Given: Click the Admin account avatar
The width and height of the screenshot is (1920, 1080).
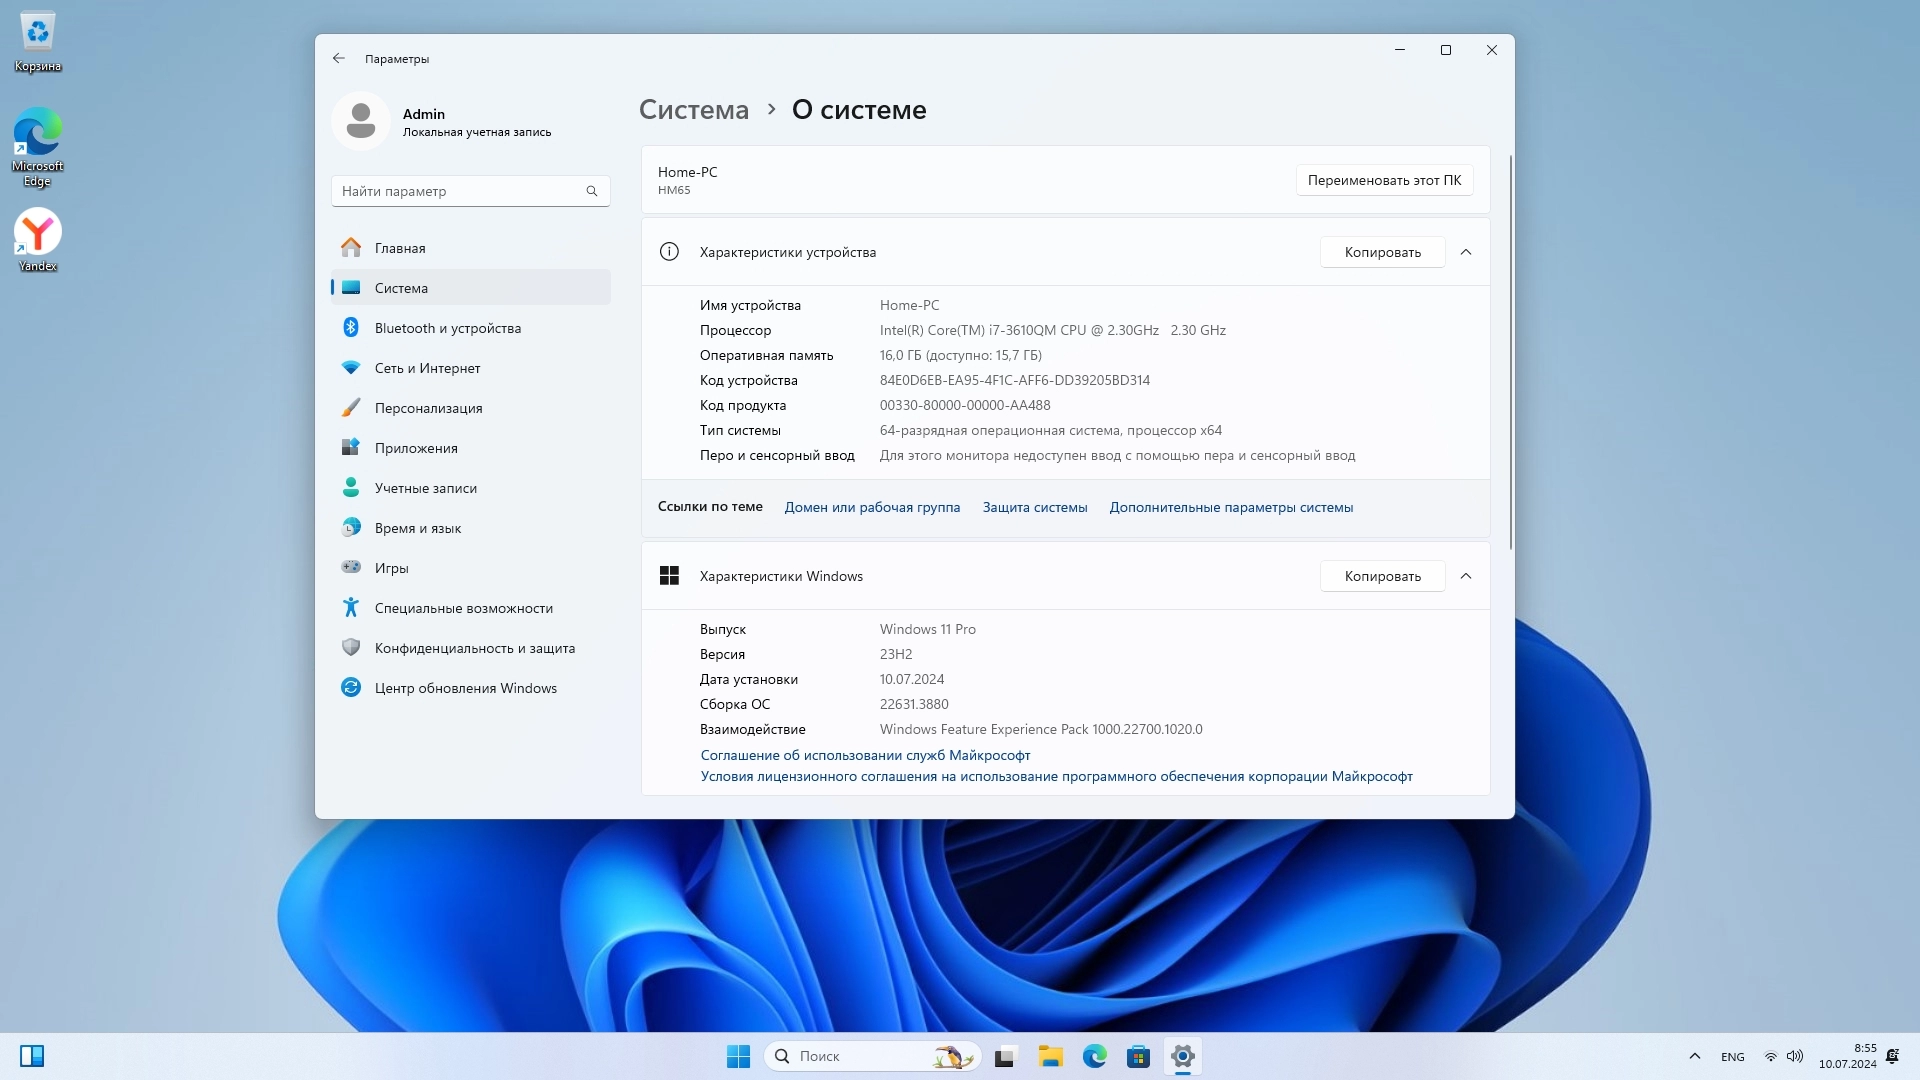Looking at the screenshot, I should [x=361, y=121].
